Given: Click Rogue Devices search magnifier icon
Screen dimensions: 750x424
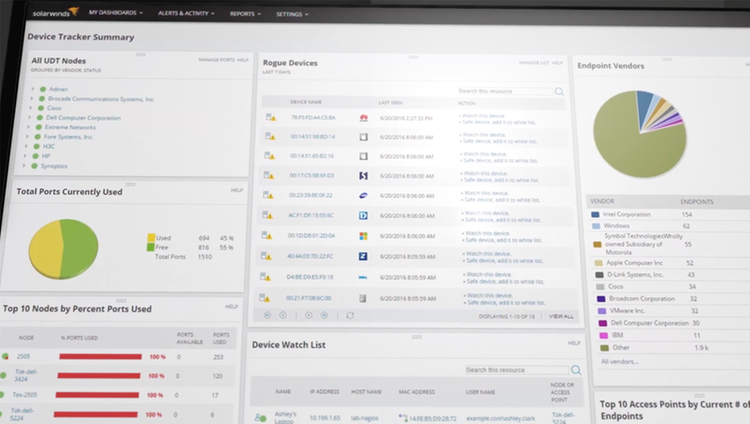Looking at the screenshot, I should click(559, 91).
